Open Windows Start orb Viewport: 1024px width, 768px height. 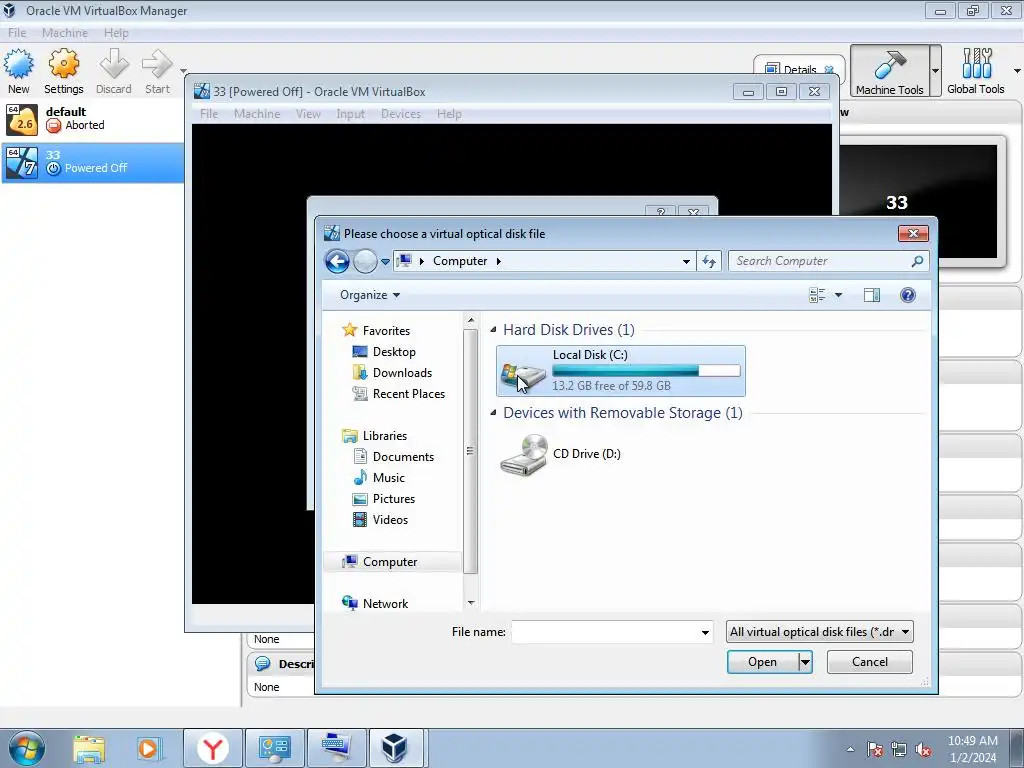pos(27,748)
